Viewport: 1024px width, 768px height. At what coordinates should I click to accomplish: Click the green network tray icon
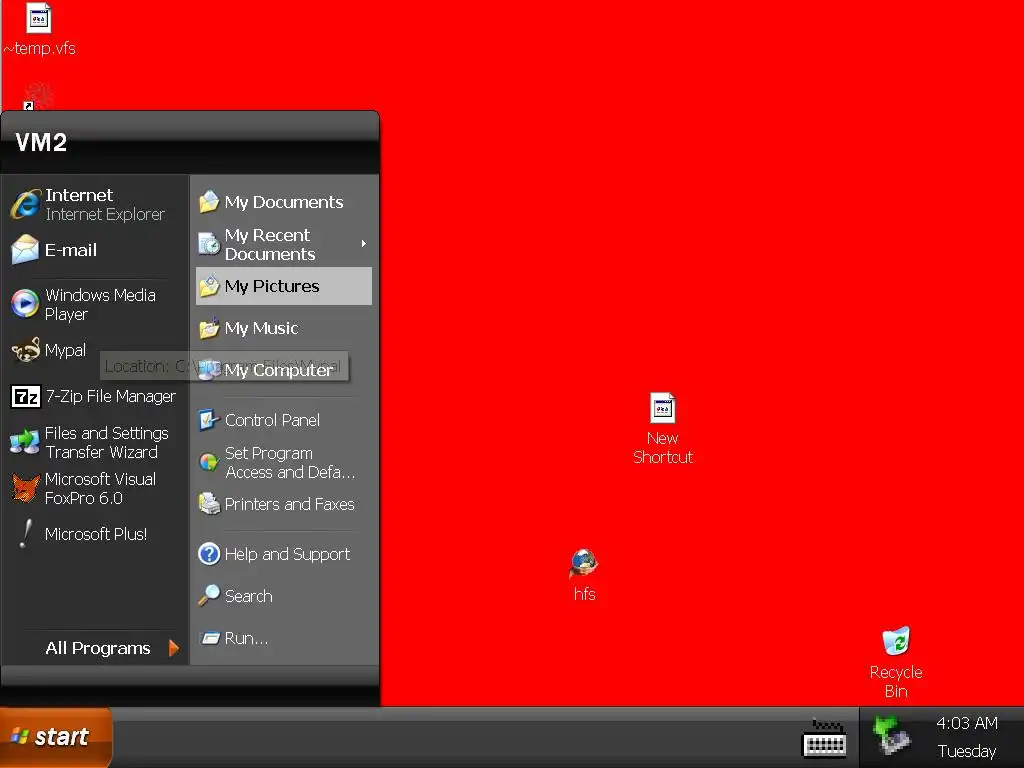point(890,735)
